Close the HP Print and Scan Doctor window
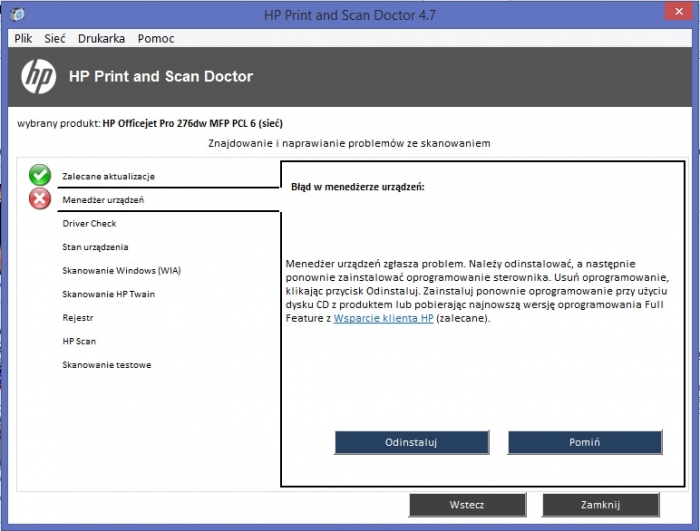The height and width of the screenshot is (531, 700). [x=679, y=12]
